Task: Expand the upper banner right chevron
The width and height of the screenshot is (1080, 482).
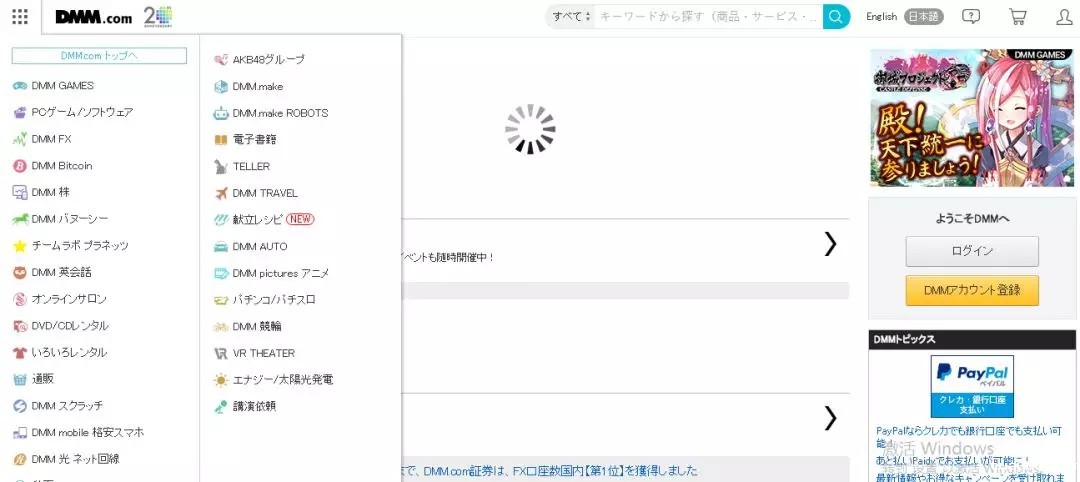Action: (829, 244)
